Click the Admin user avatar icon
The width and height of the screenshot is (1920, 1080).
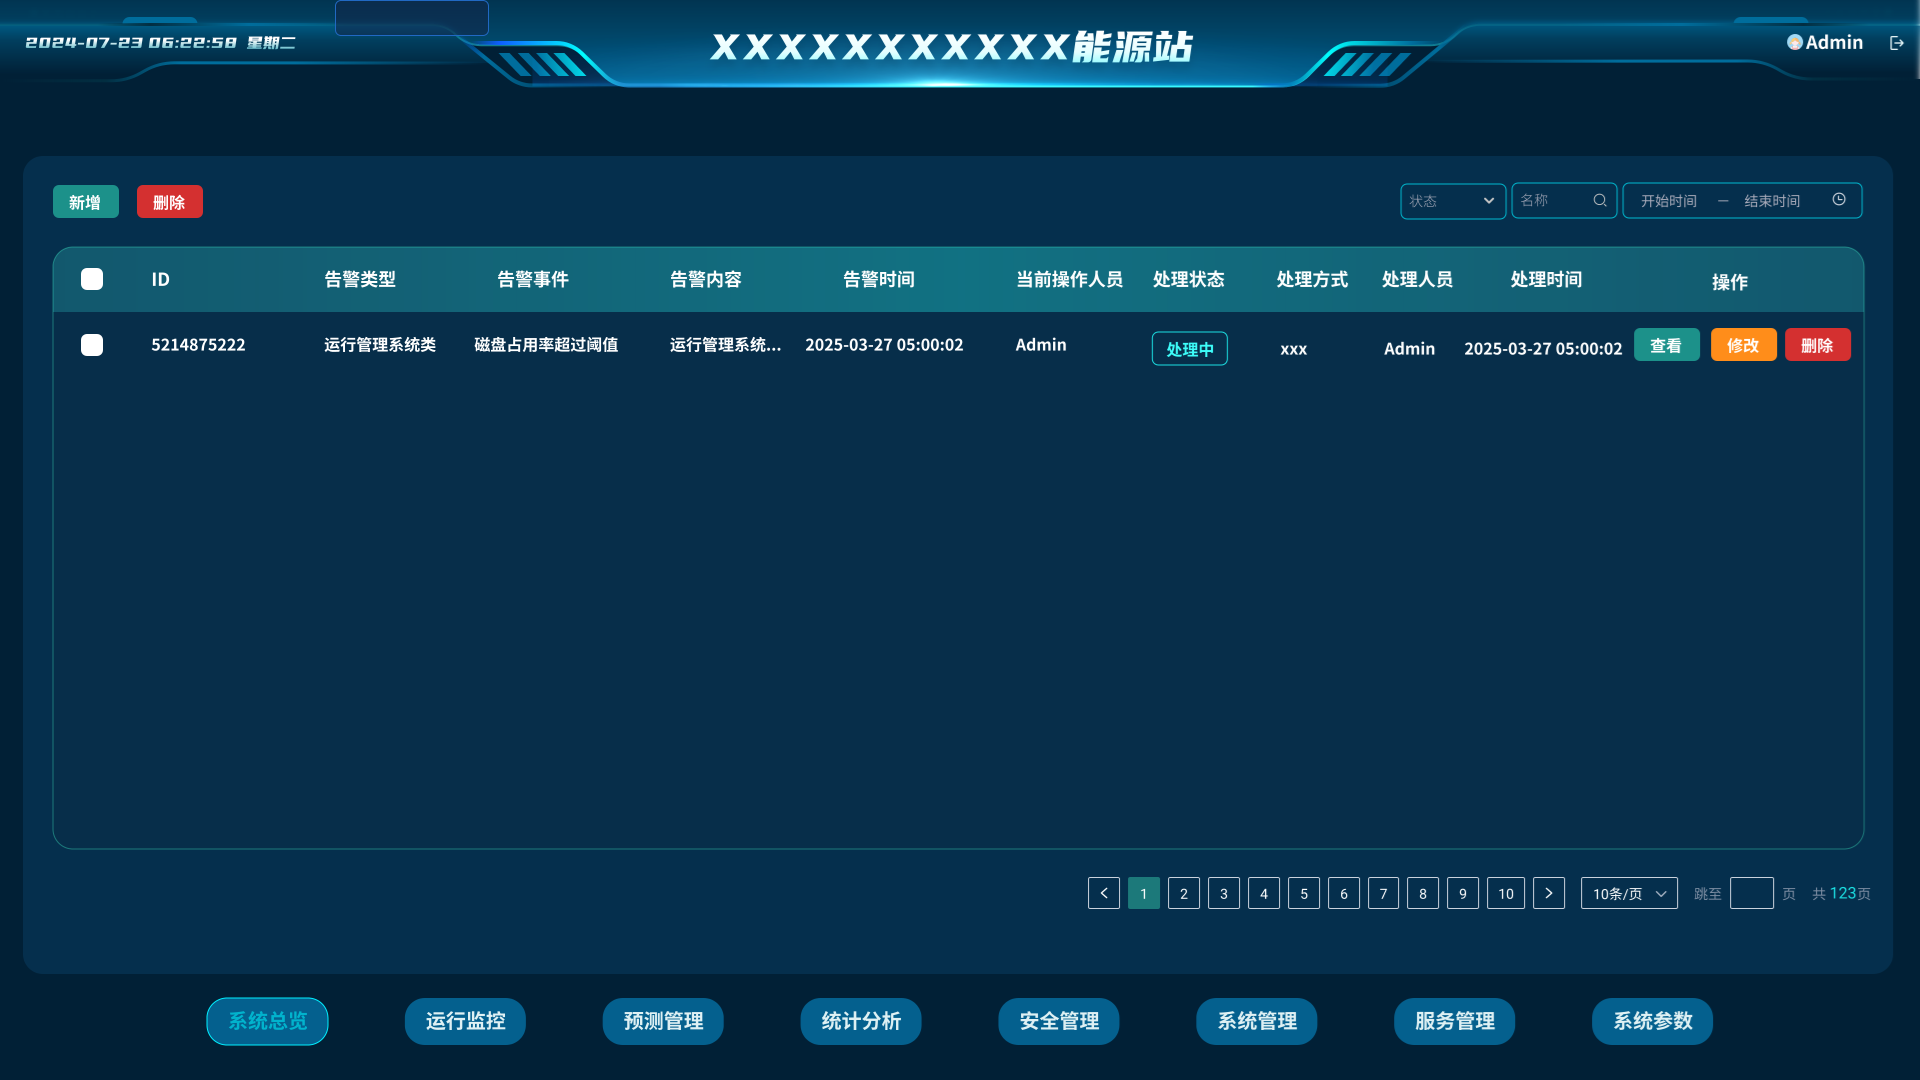point(1795,42)
